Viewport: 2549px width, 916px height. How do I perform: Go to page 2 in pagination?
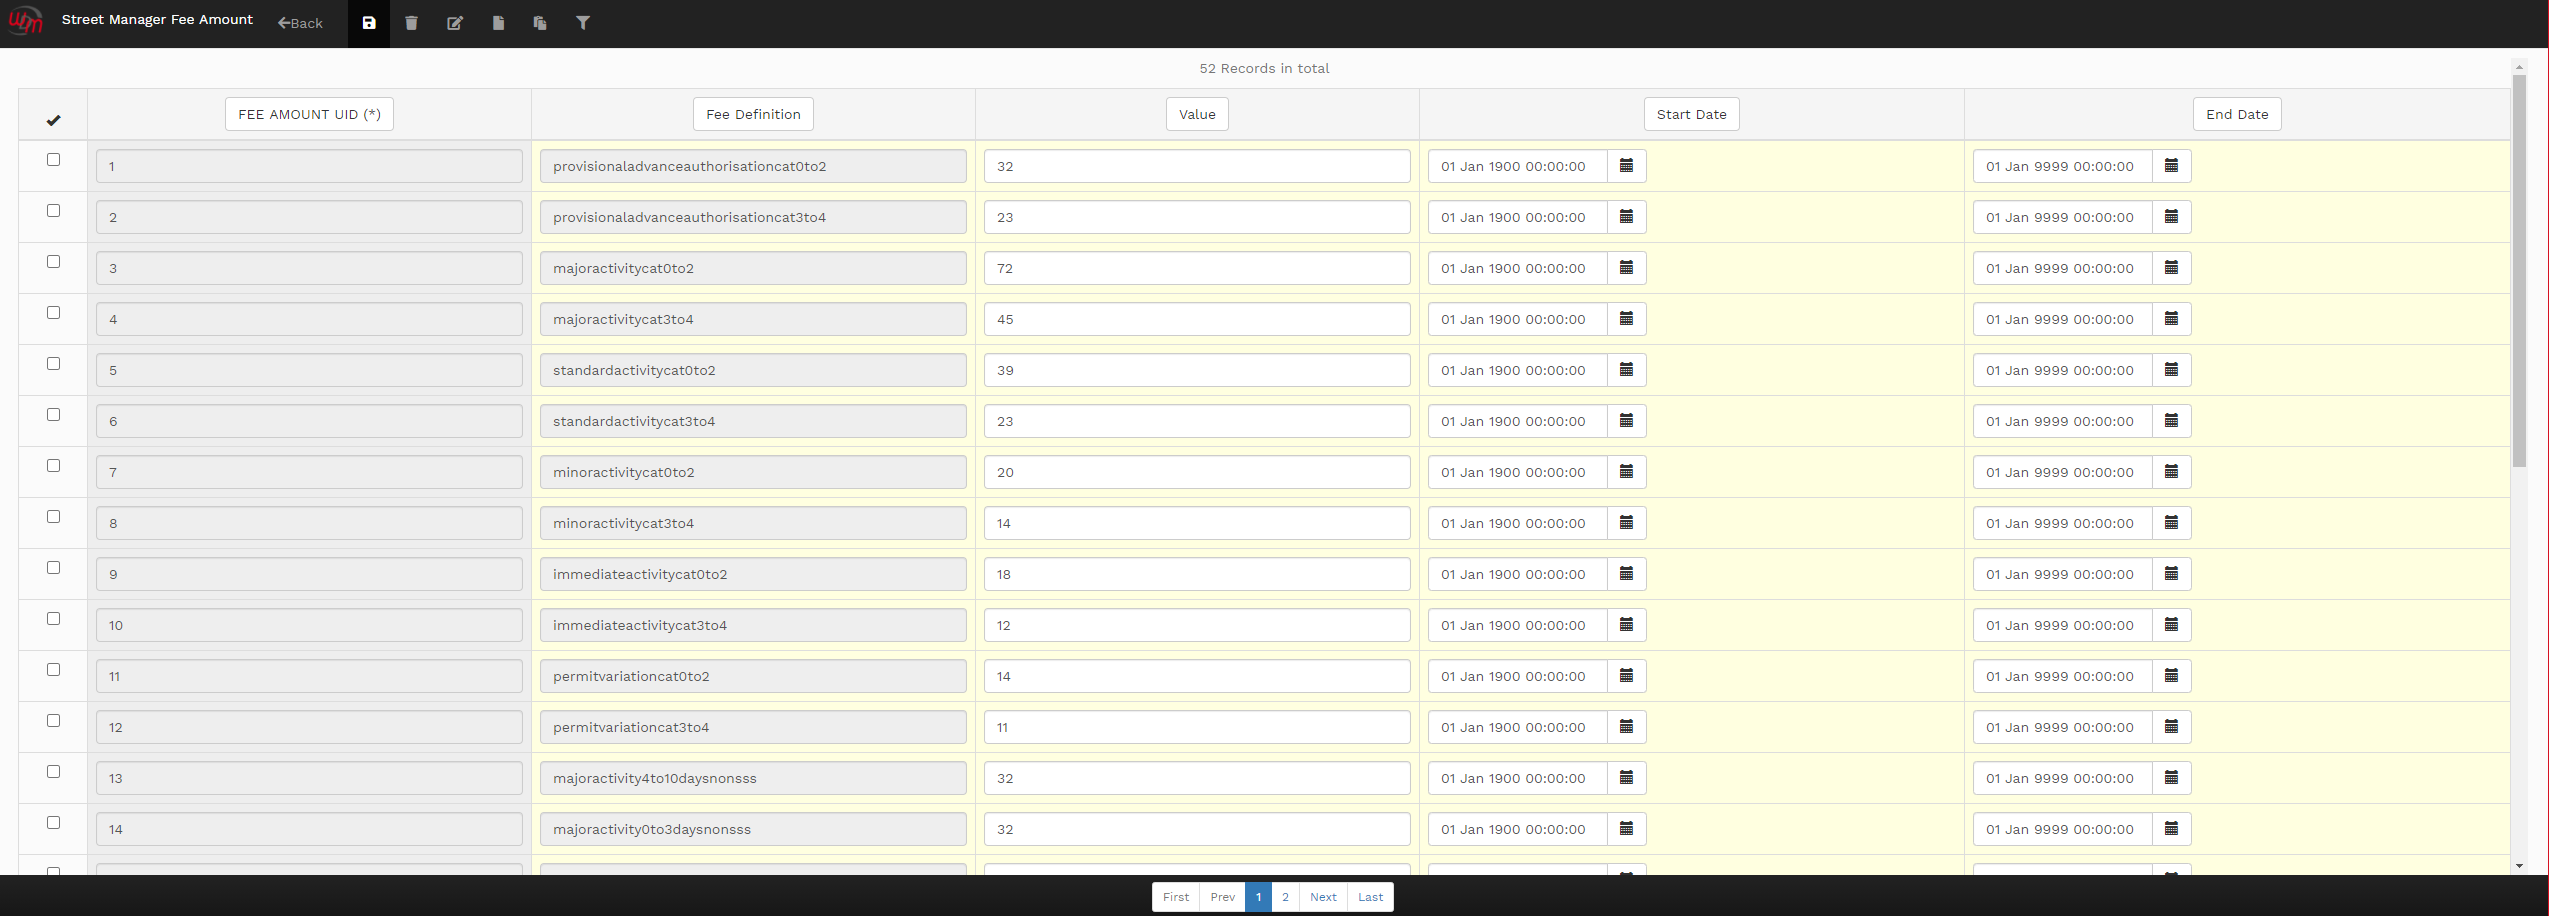pyautogui.click(x=1285, y=897)
